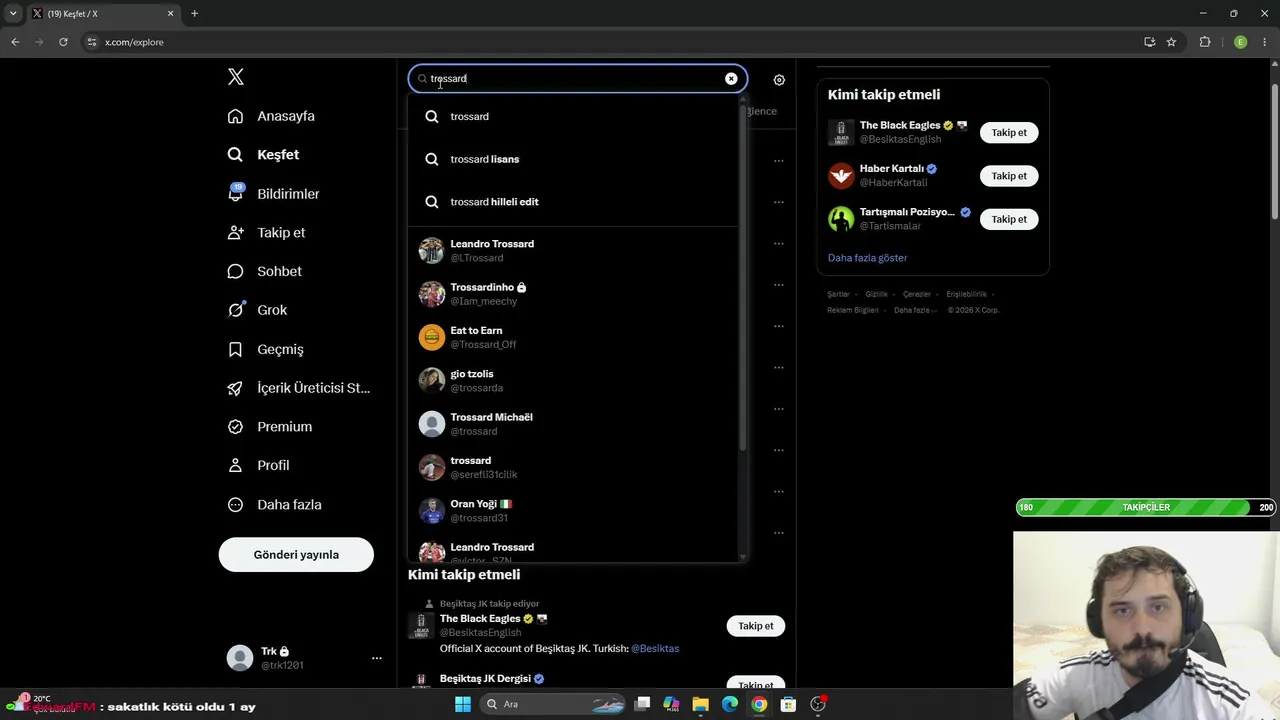The height and width of the screenshot is (720, 1280).
Task: Open the tab search dropdown in Chrome
Action: [x=13, y=14]
